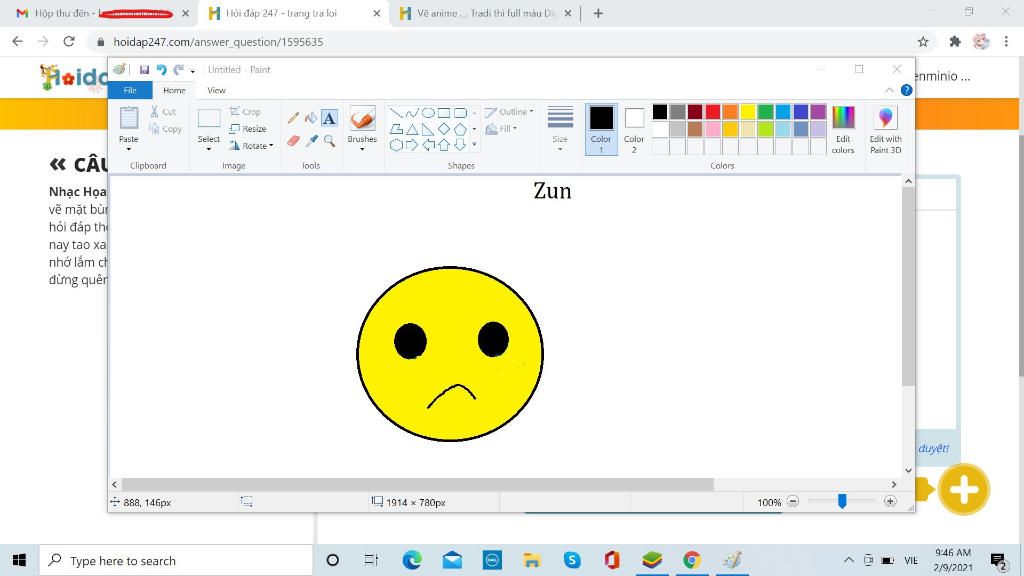Image resolution: width=1024 pixels, height=576 pixels.
Task: Click the Chrome address bar URL
Action: tap(218, 42)
